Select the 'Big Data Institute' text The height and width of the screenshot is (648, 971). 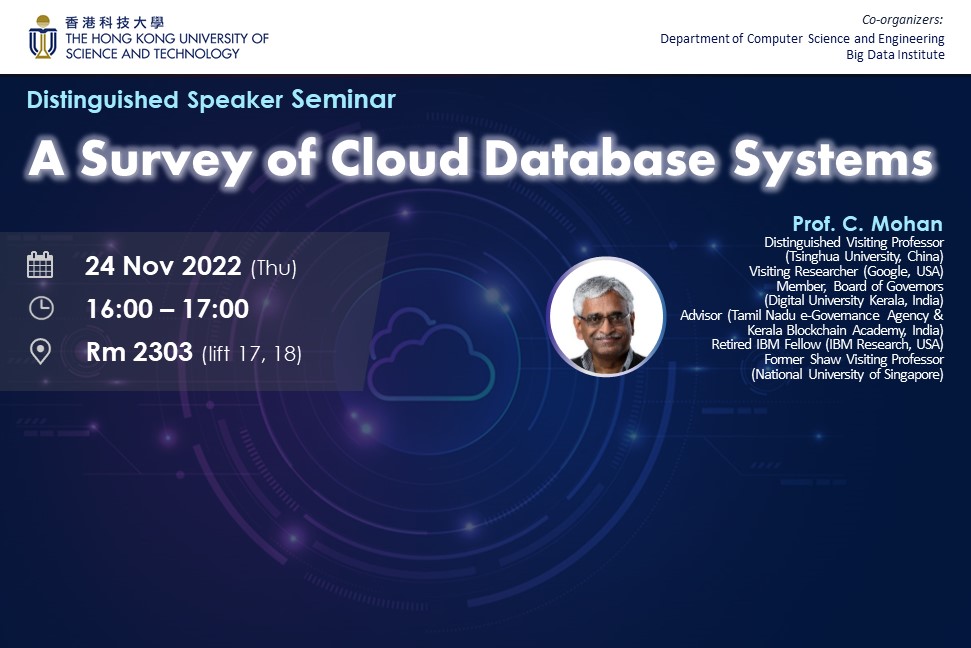tap(895, 55)
